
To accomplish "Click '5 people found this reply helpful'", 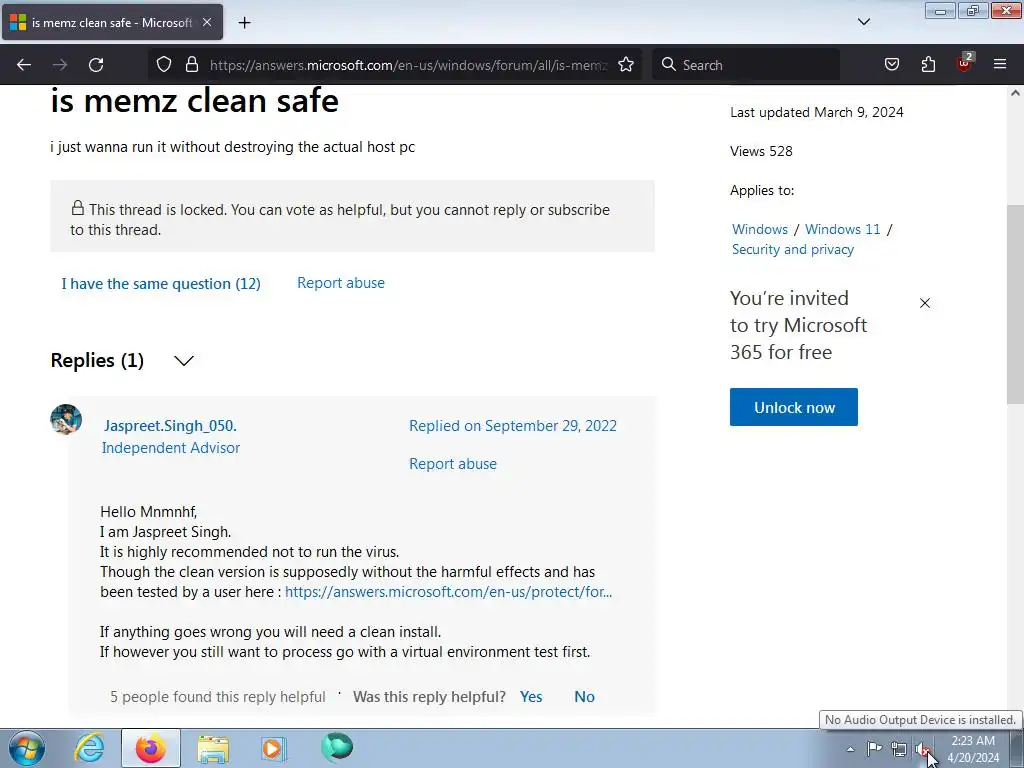I will 217,697.
